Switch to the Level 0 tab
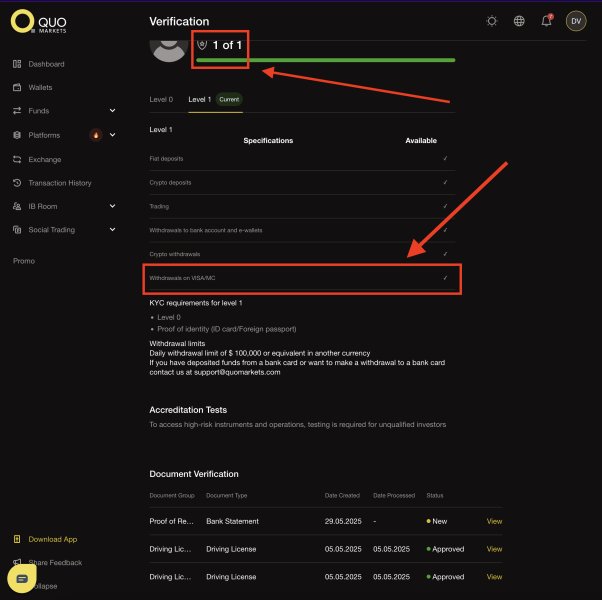Image resolution: width=602 pixels, height=600 pixels. coord(161,99)
